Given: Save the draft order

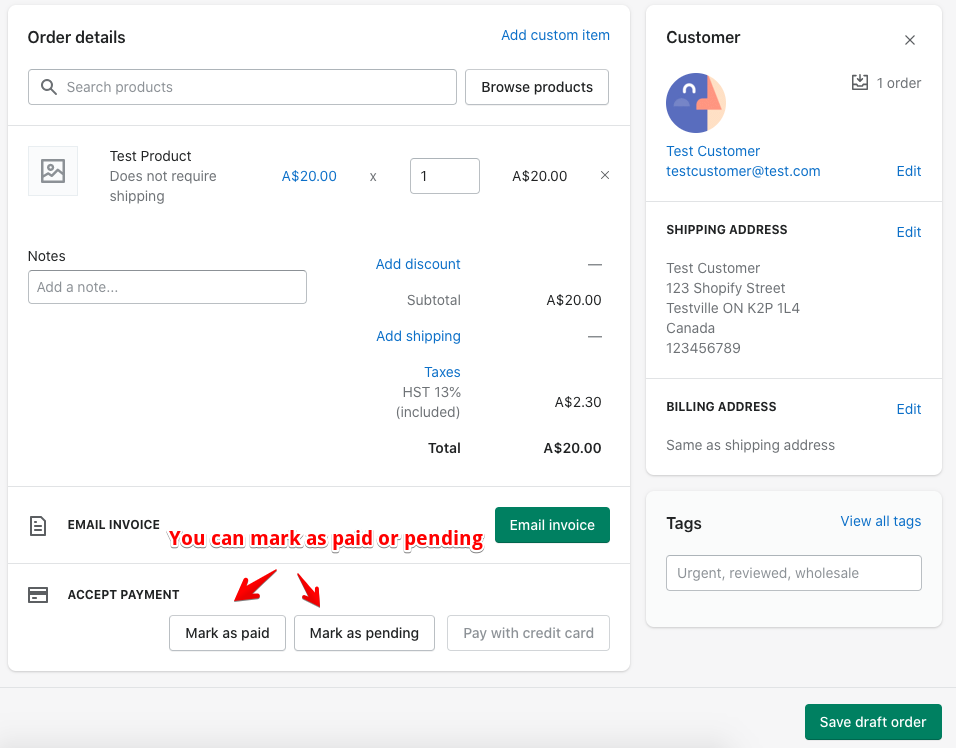Looking at the screenshot, I should (x=873, y=722).
